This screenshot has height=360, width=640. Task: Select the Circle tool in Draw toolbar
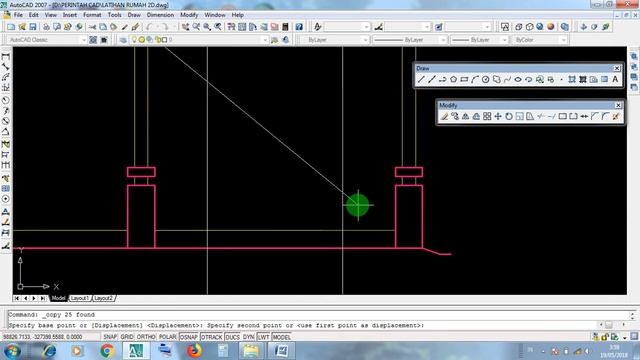point(485,80)
